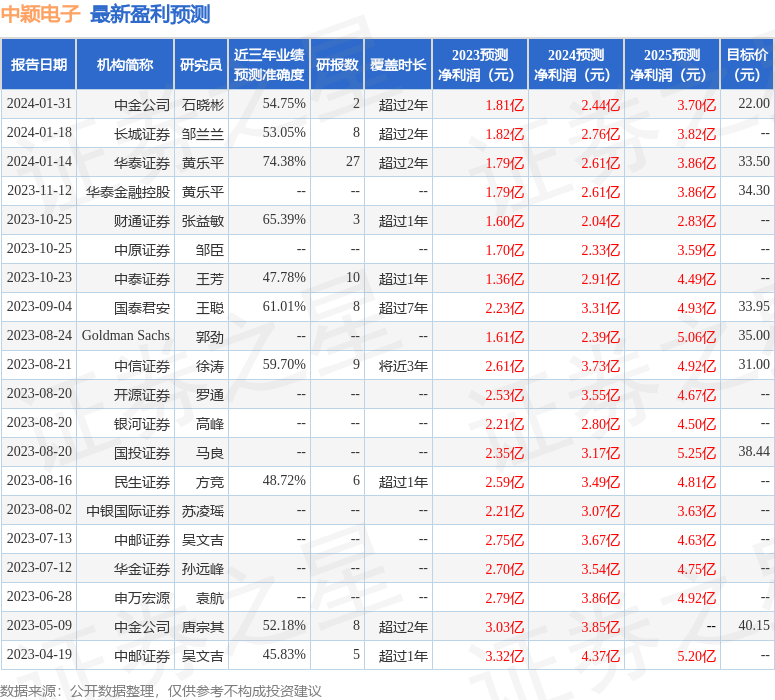Click researcher name 徐涛
Screen dimensions: 775x700
(210, 366)
